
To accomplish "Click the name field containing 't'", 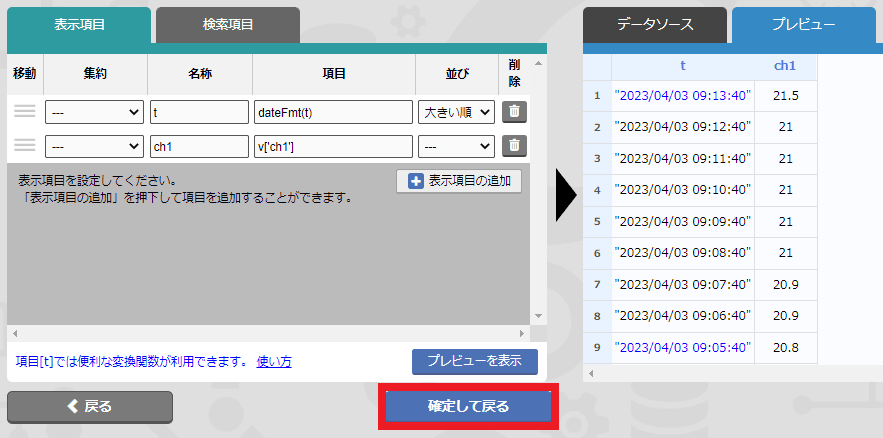I will pyautogui.click(x=199, y=112).
